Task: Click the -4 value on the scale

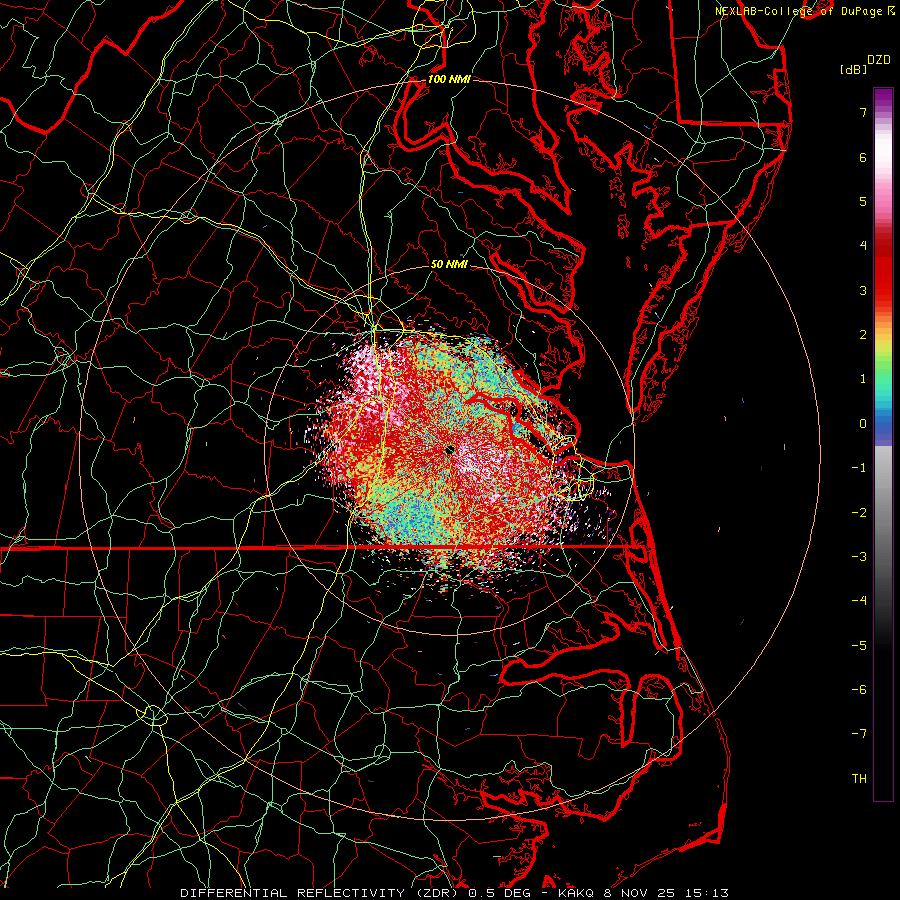Action: (859, 601)
